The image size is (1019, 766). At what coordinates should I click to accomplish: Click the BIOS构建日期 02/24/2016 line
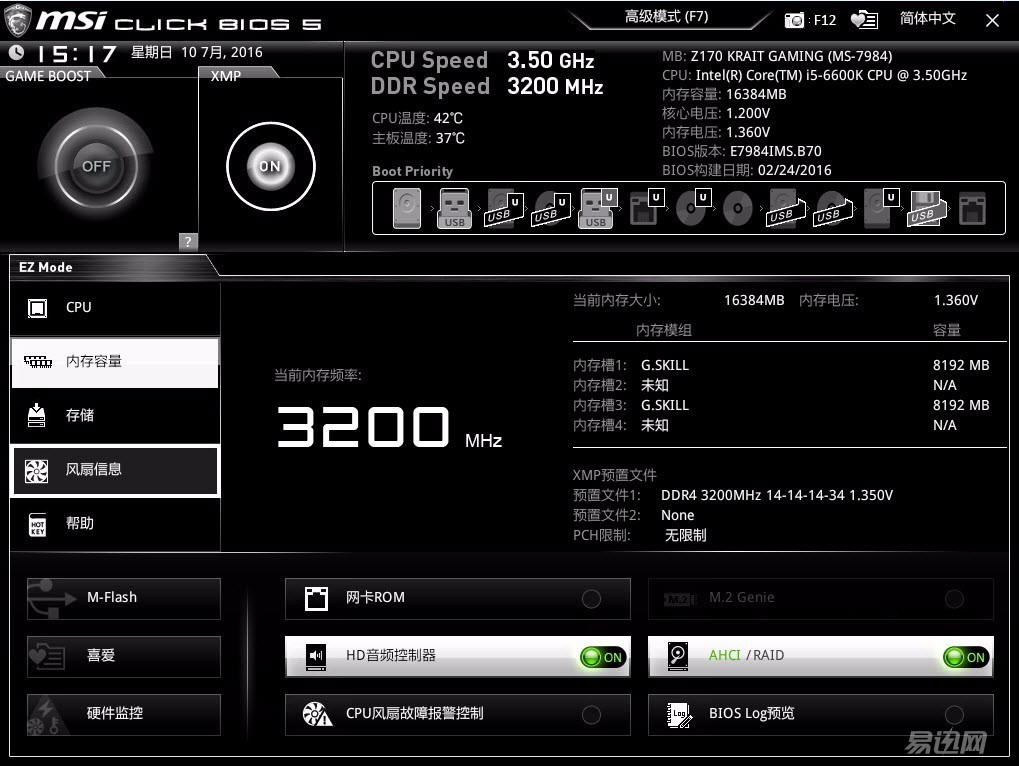click(747, 170)
